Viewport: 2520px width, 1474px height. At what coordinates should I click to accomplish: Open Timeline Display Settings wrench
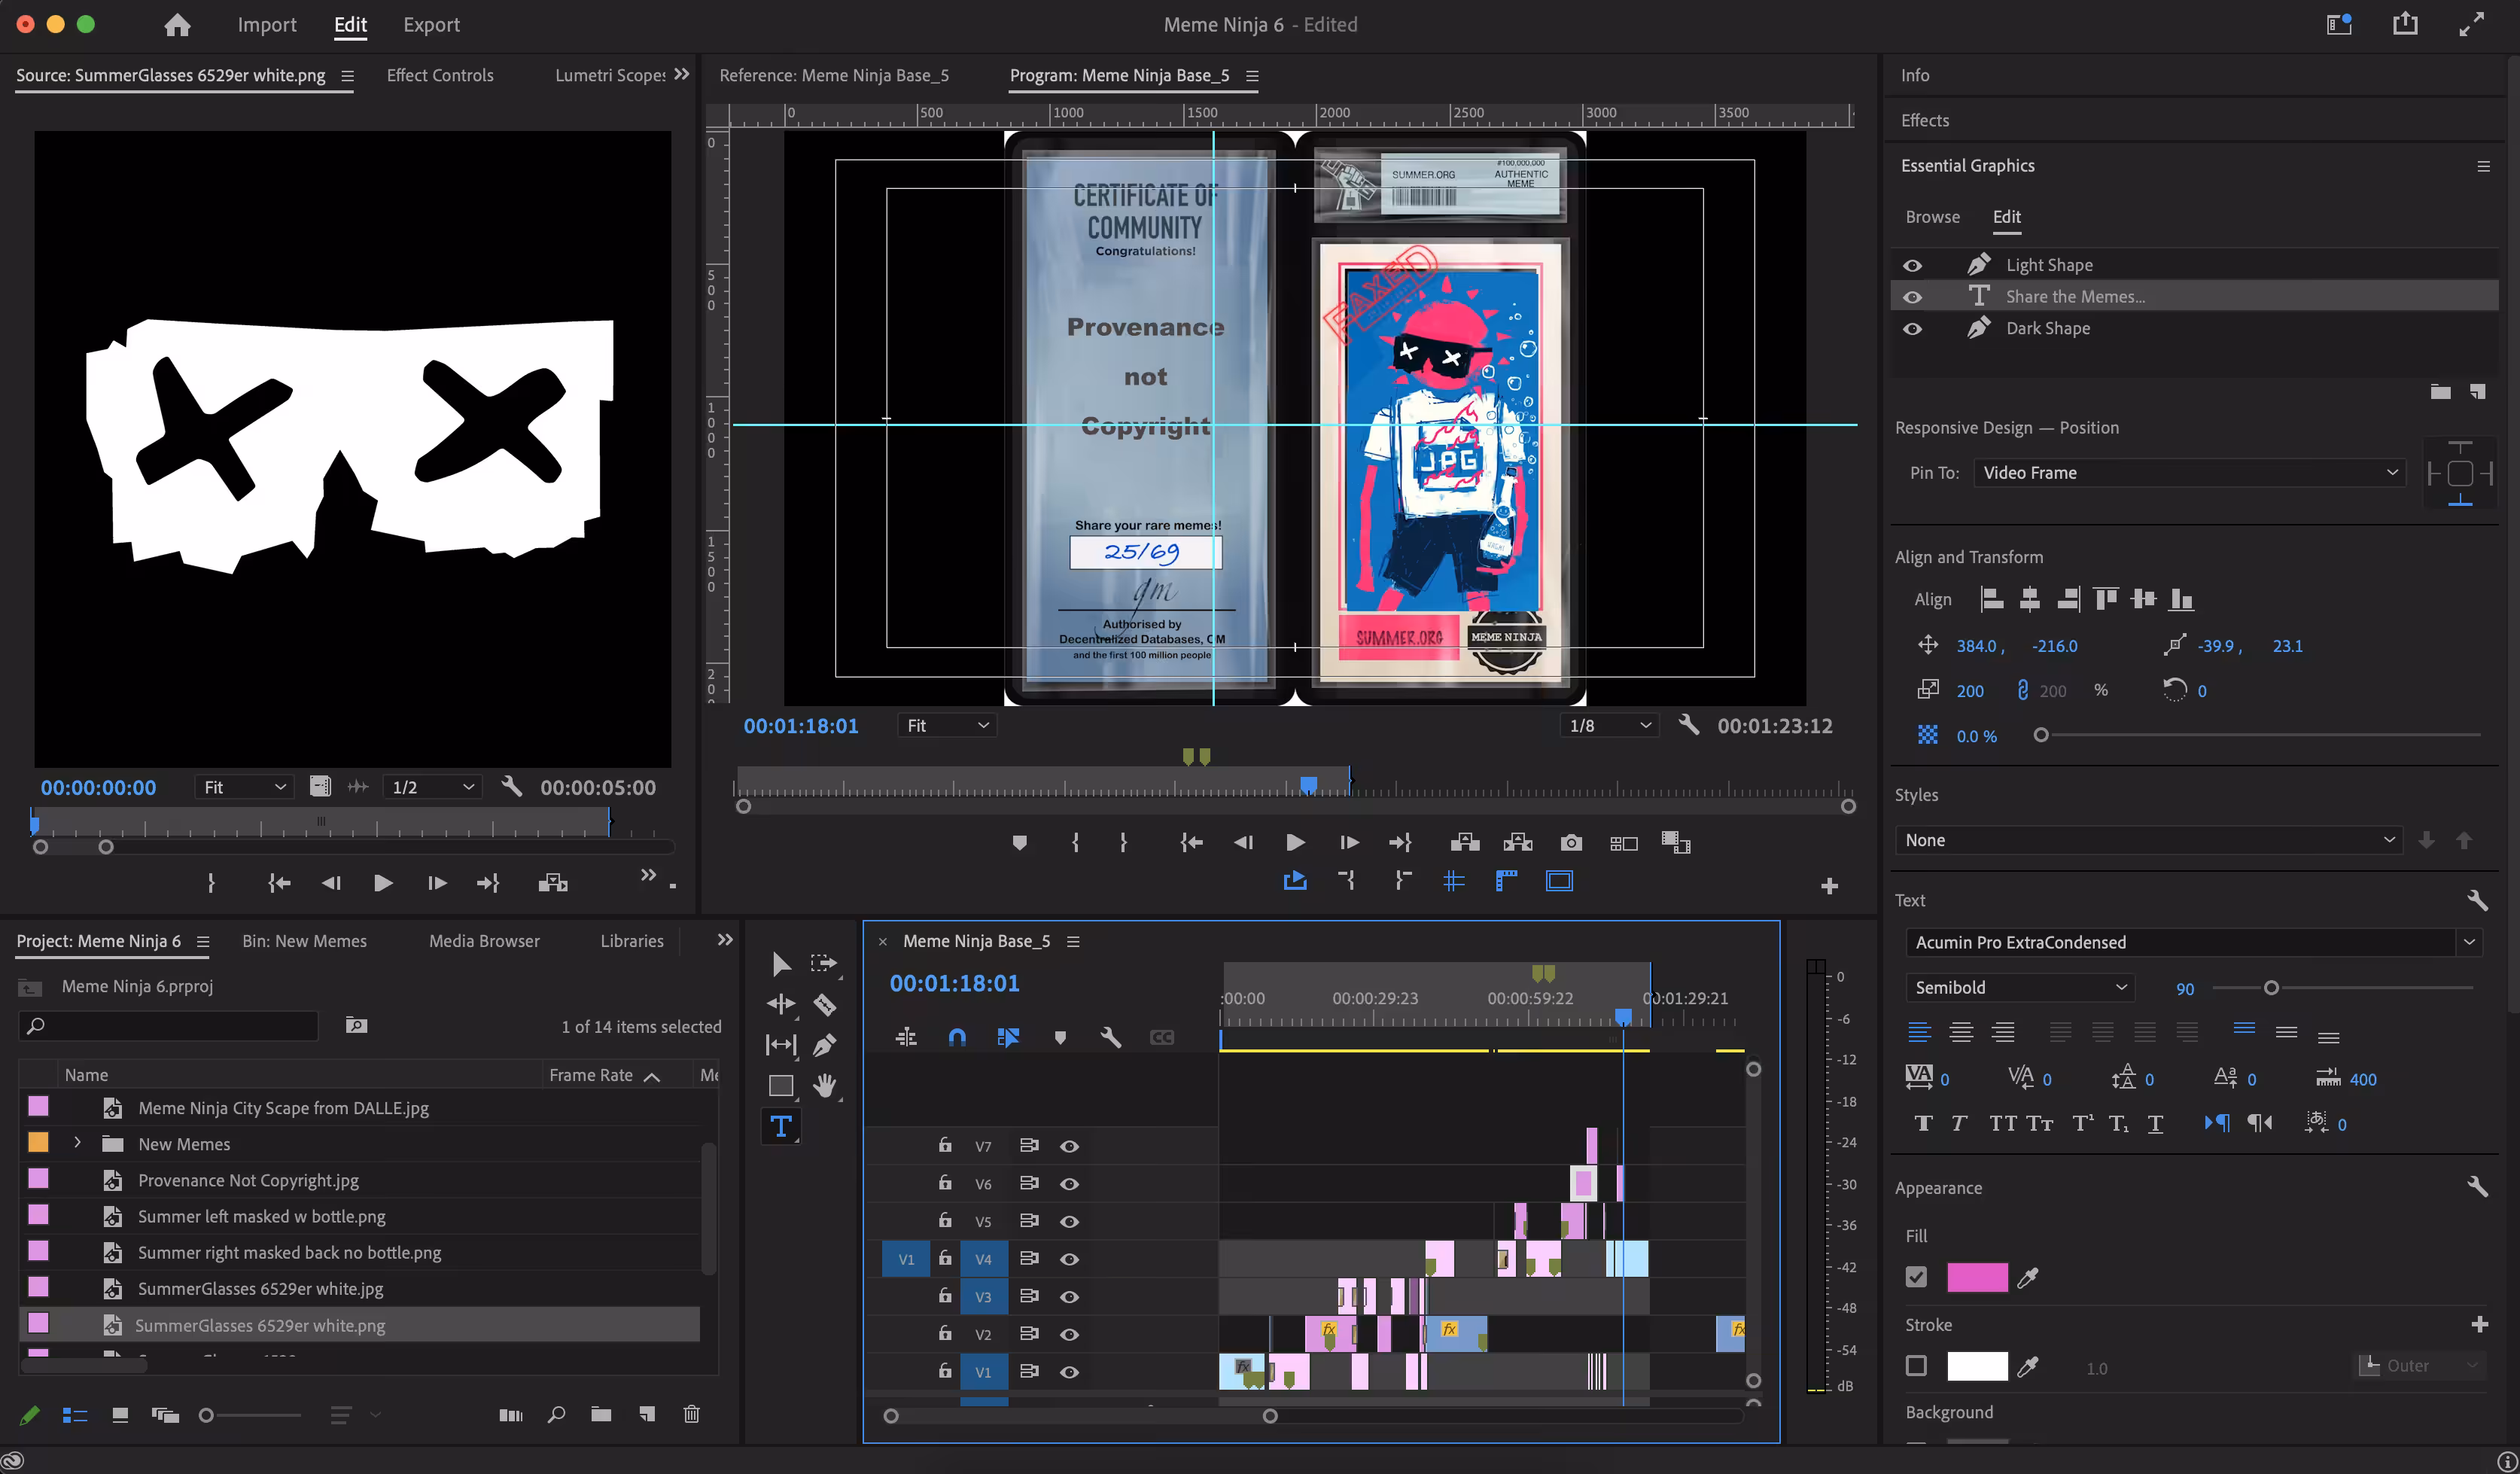pos(1110,1037)
